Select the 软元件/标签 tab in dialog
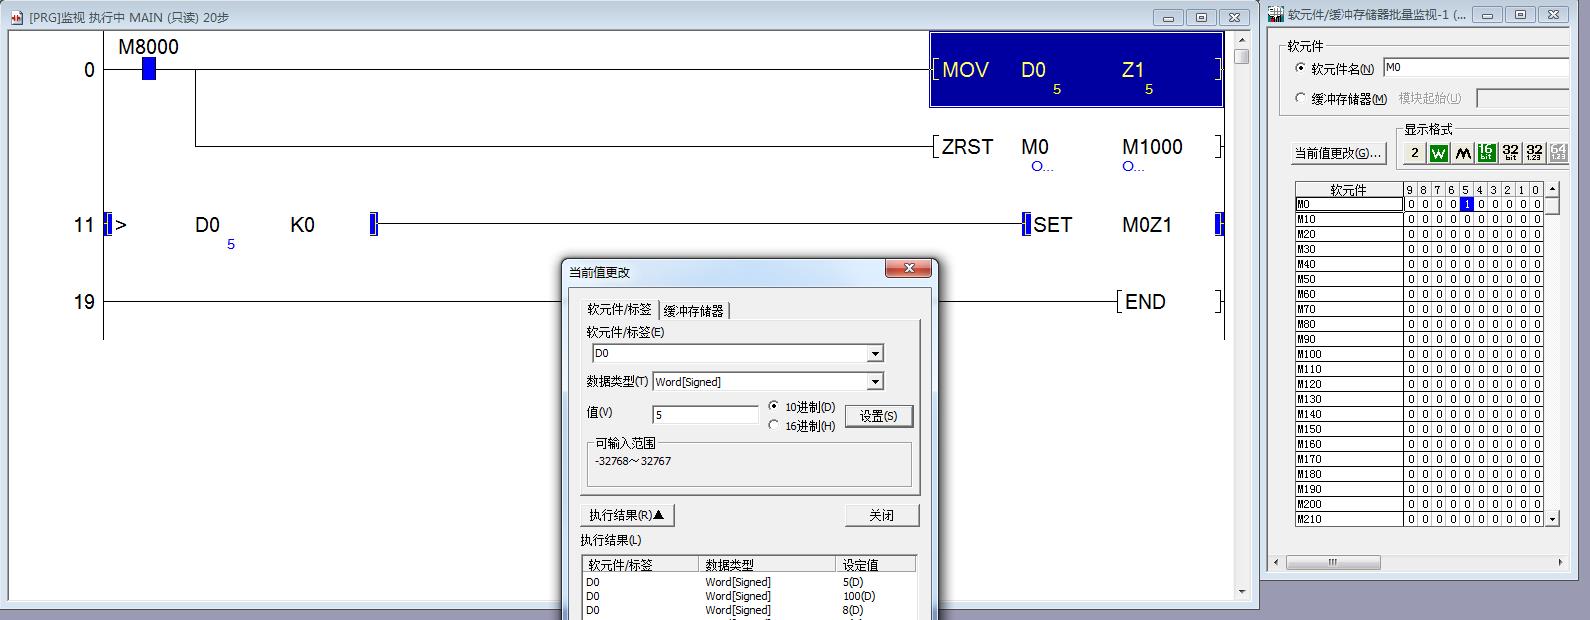This screenshot has width=1590, height=620. [x=619, y=310]
